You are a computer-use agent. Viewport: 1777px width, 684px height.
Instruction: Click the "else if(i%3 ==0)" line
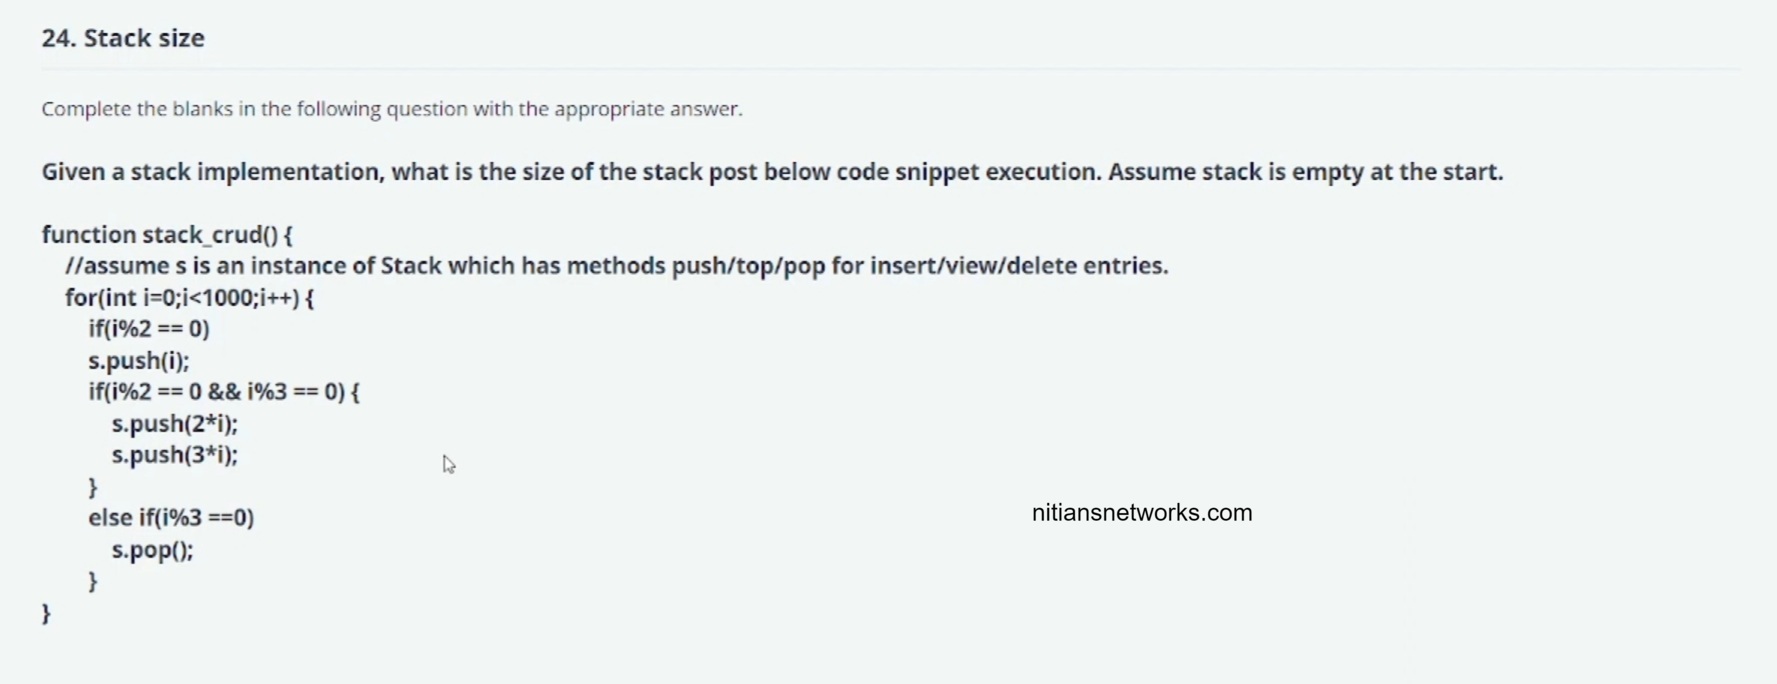point(171,518)
